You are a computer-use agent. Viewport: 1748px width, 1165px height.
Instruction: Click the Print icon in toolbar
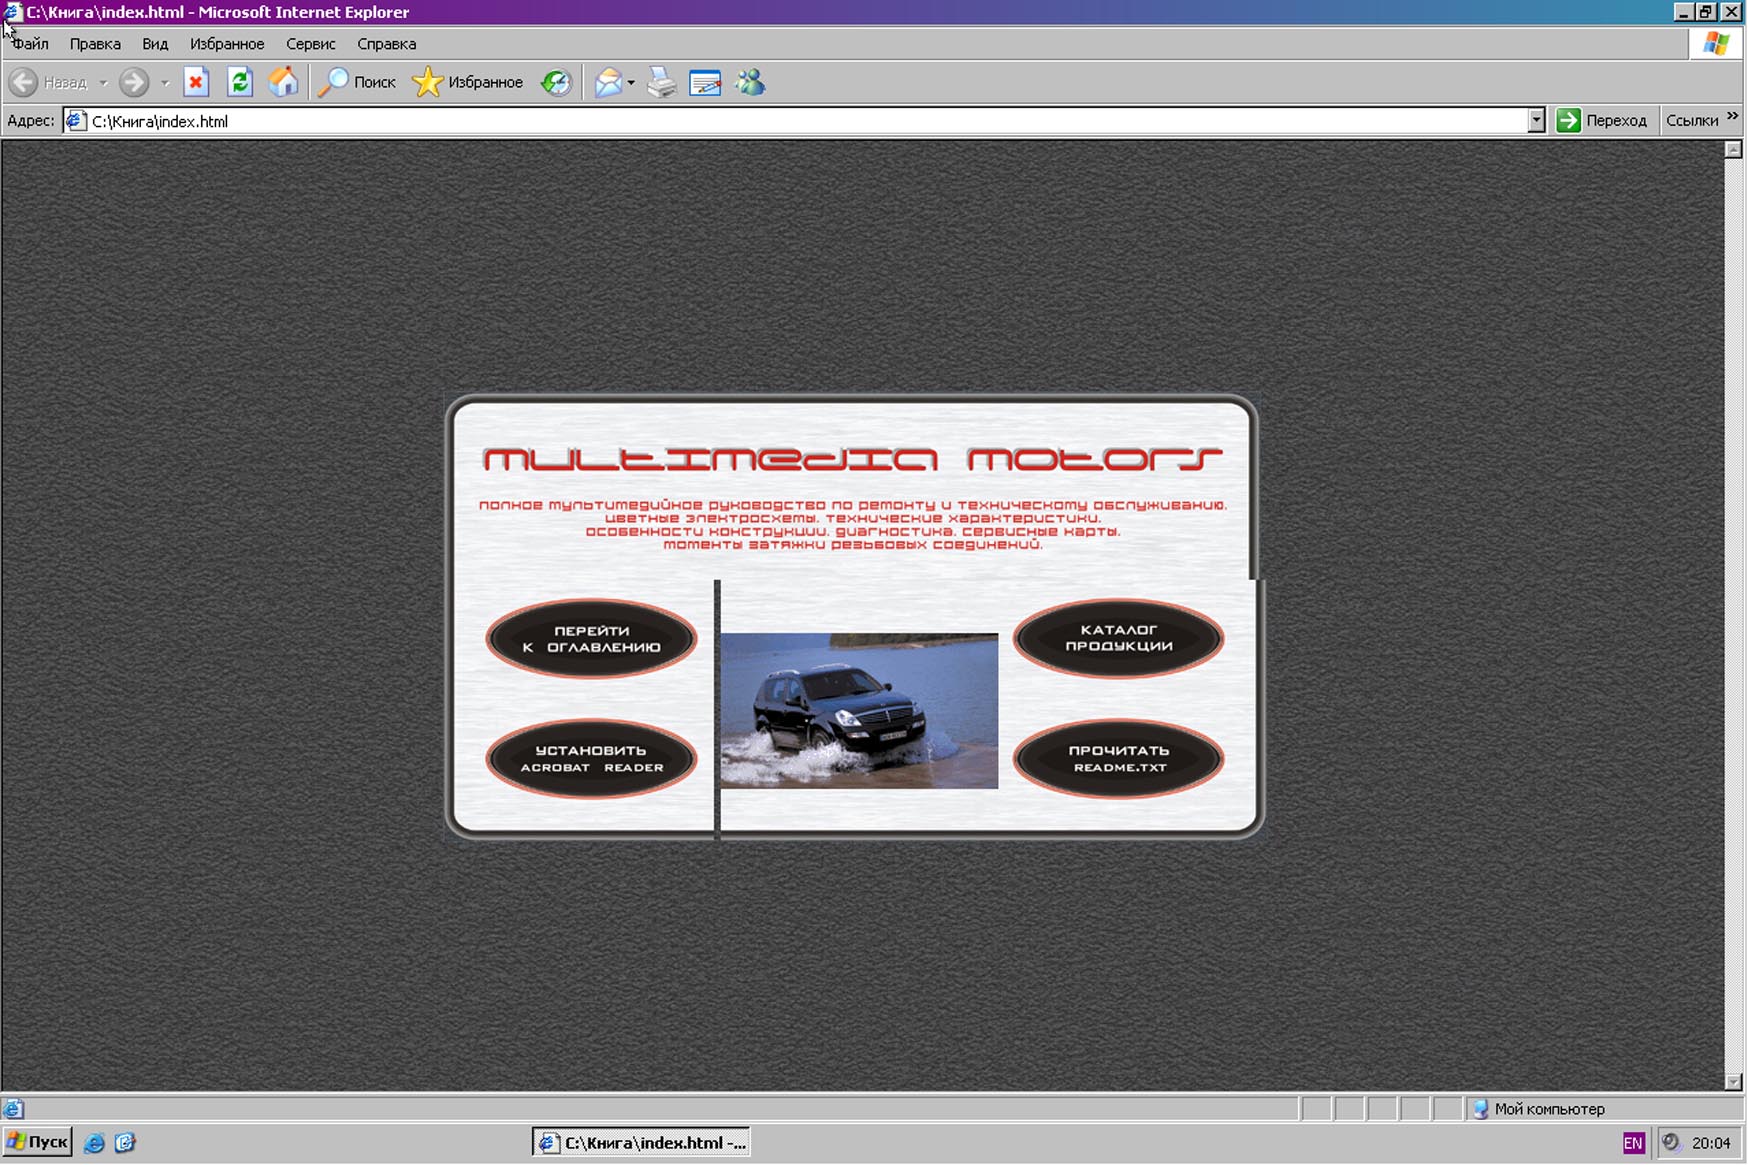coord(661,82)
